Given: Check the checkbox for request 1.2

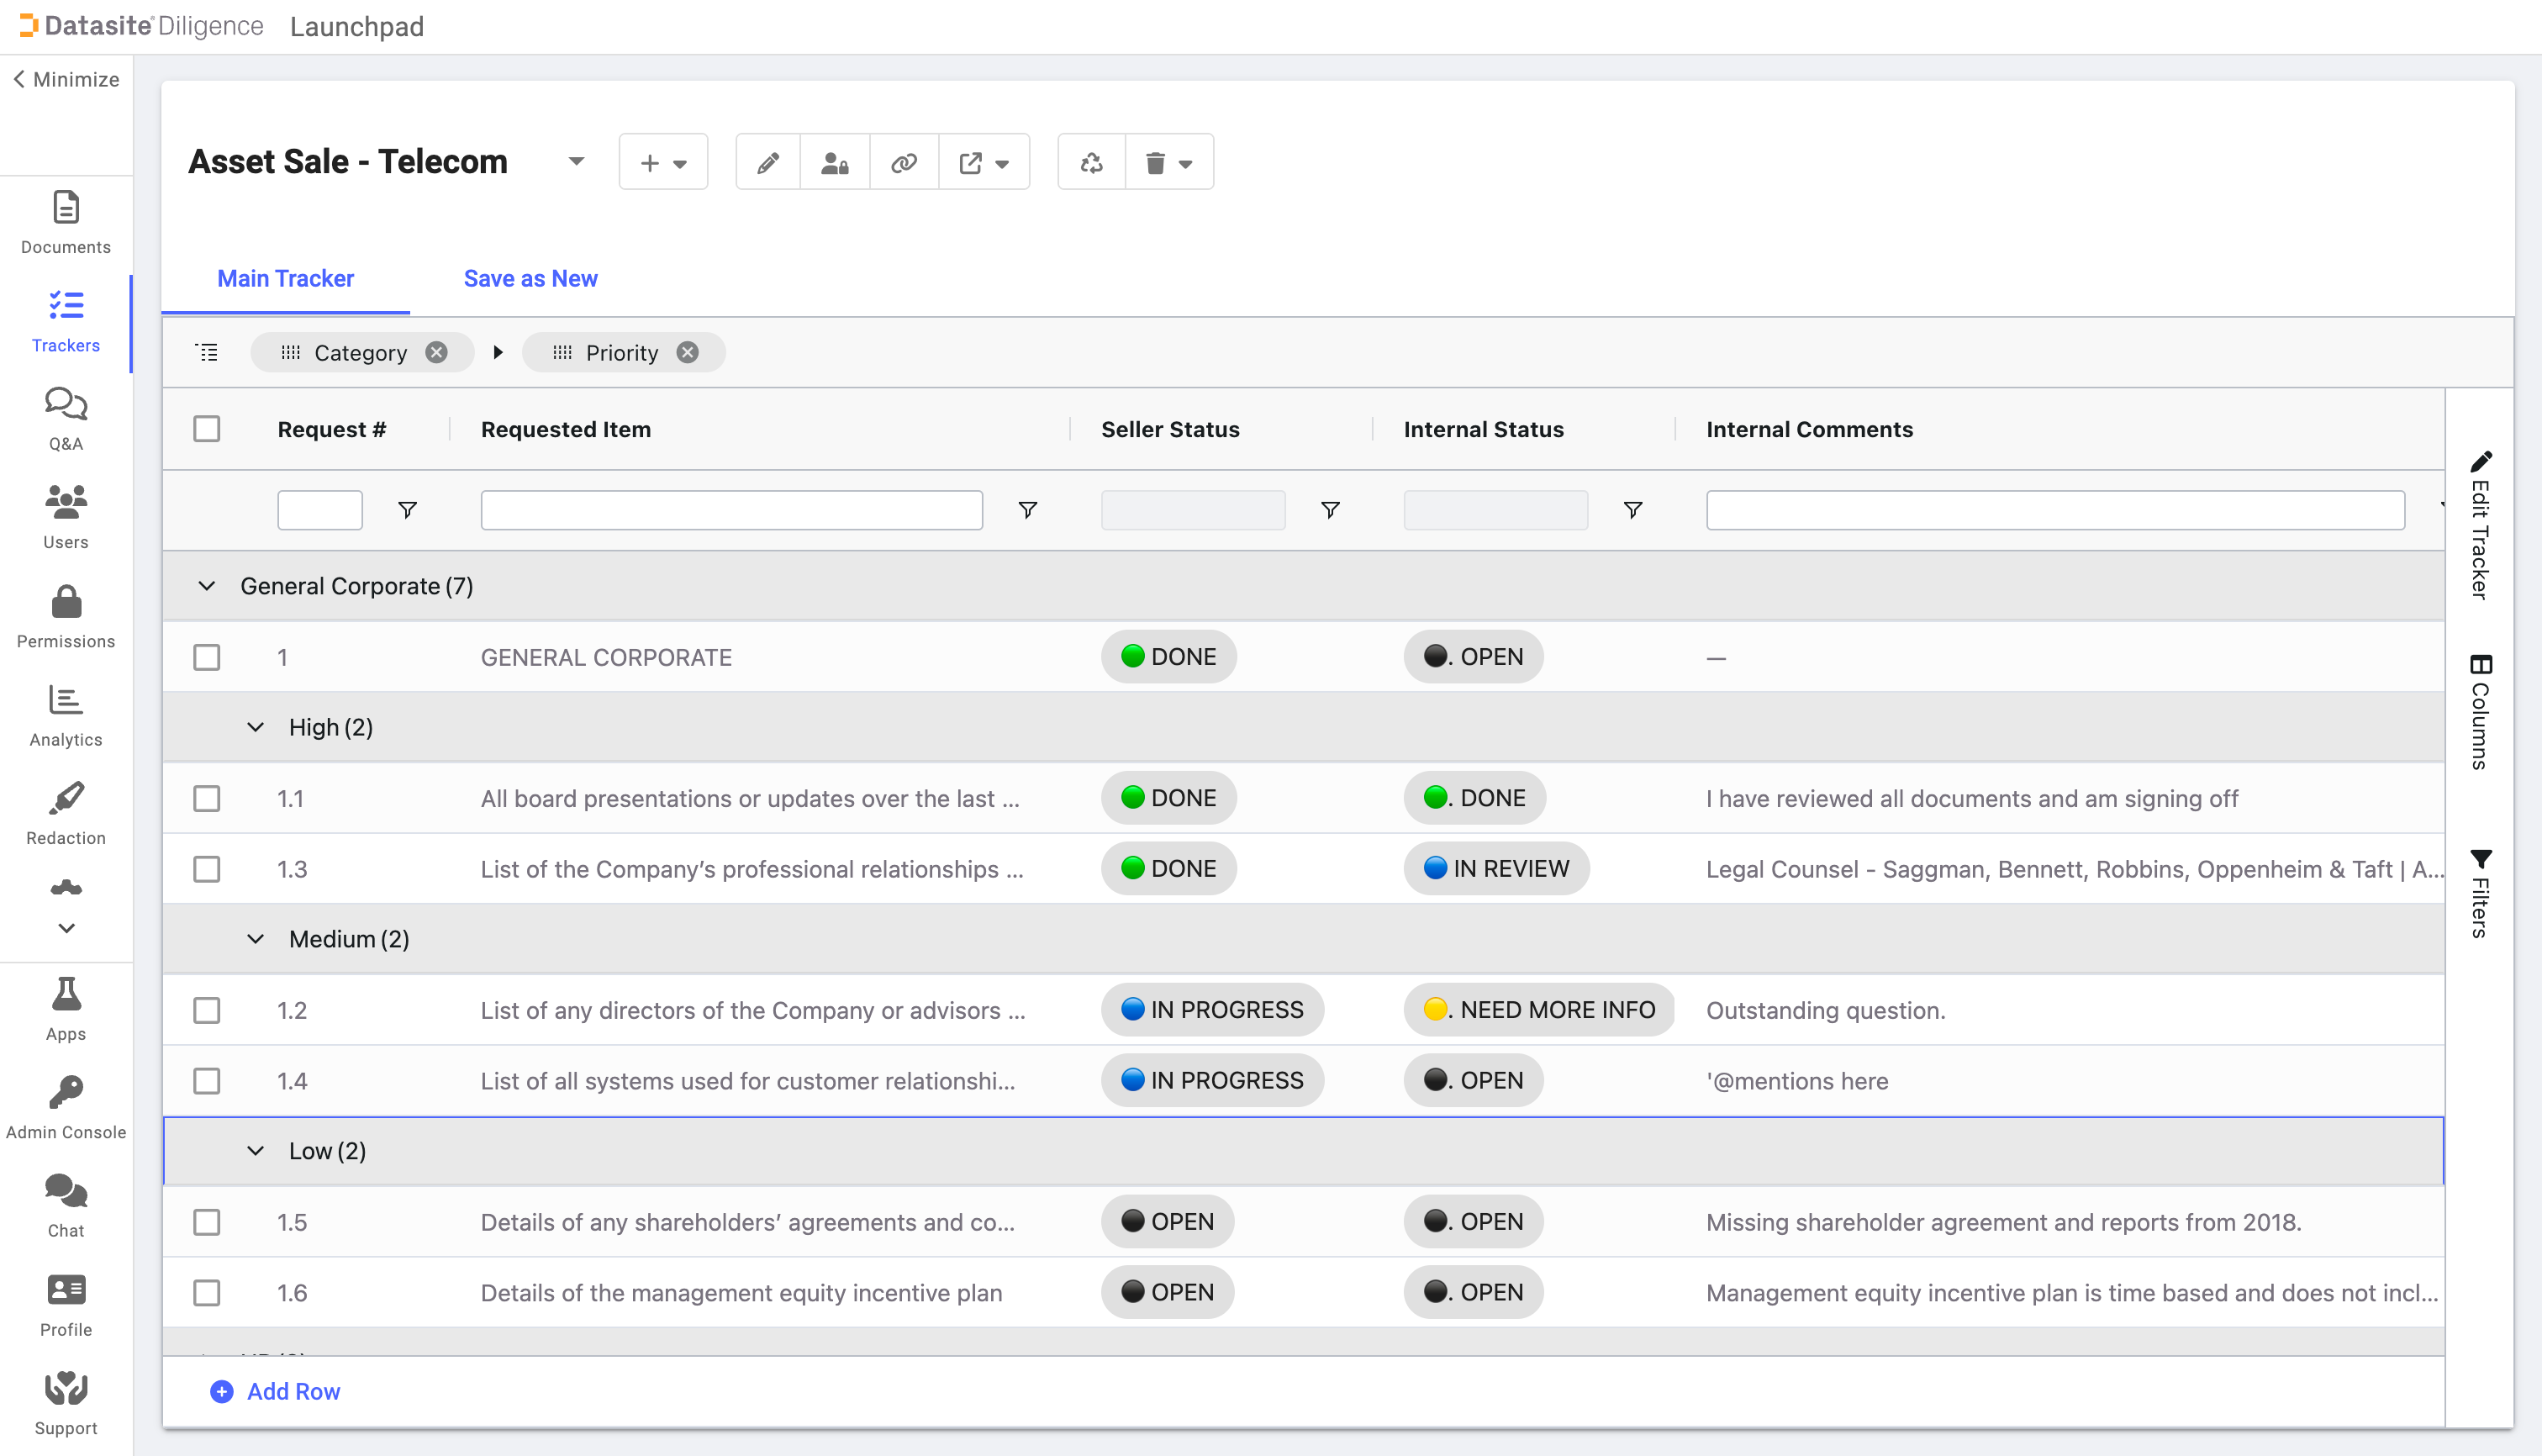Looking at the screenshot, I should (x=207, y=1010).
